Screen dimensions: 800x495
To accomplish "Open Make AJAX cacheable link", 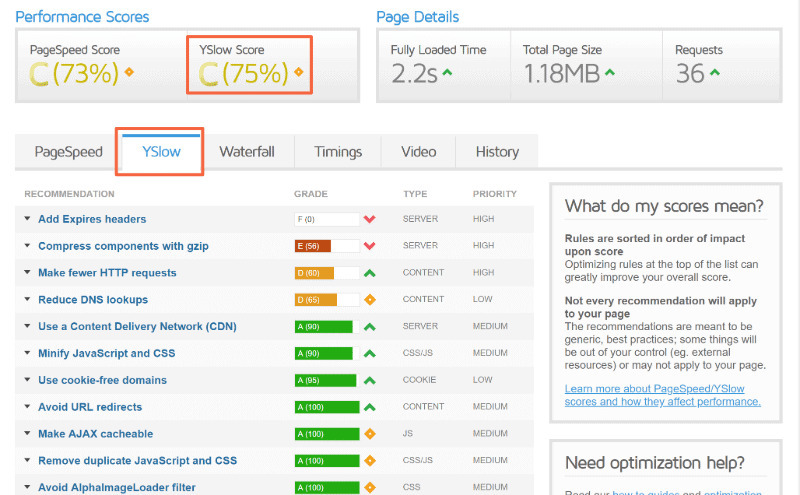I will point(95,434).
